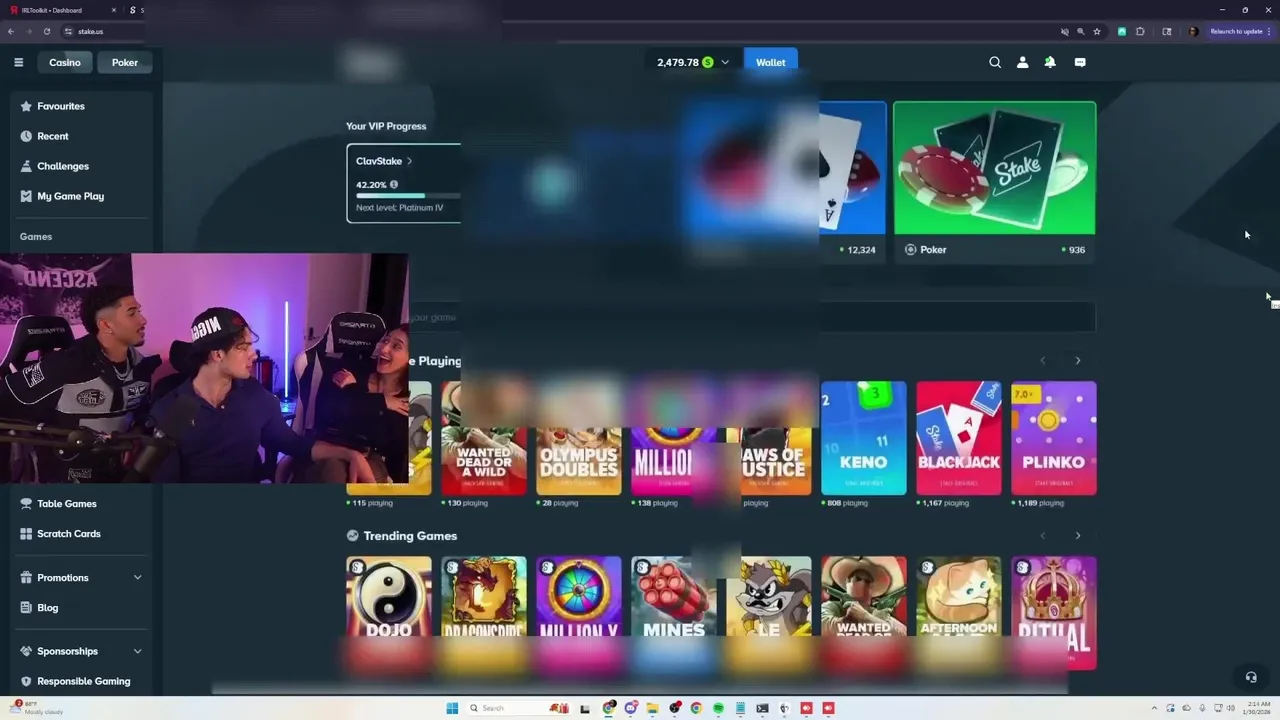This screenshot has height=720, width=1280.
Task: Go to previous Continue Playing games
Action: pyautogui.click(x=1042, y=361)
